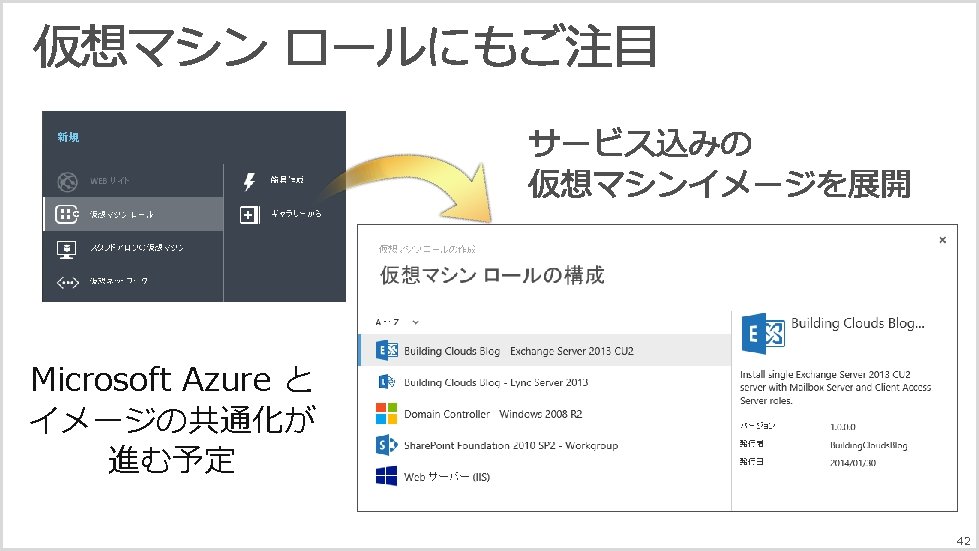Screen dimensions: 979x551
Task: Click the 新規 heading in the dark menu
Action: [68, 137]
